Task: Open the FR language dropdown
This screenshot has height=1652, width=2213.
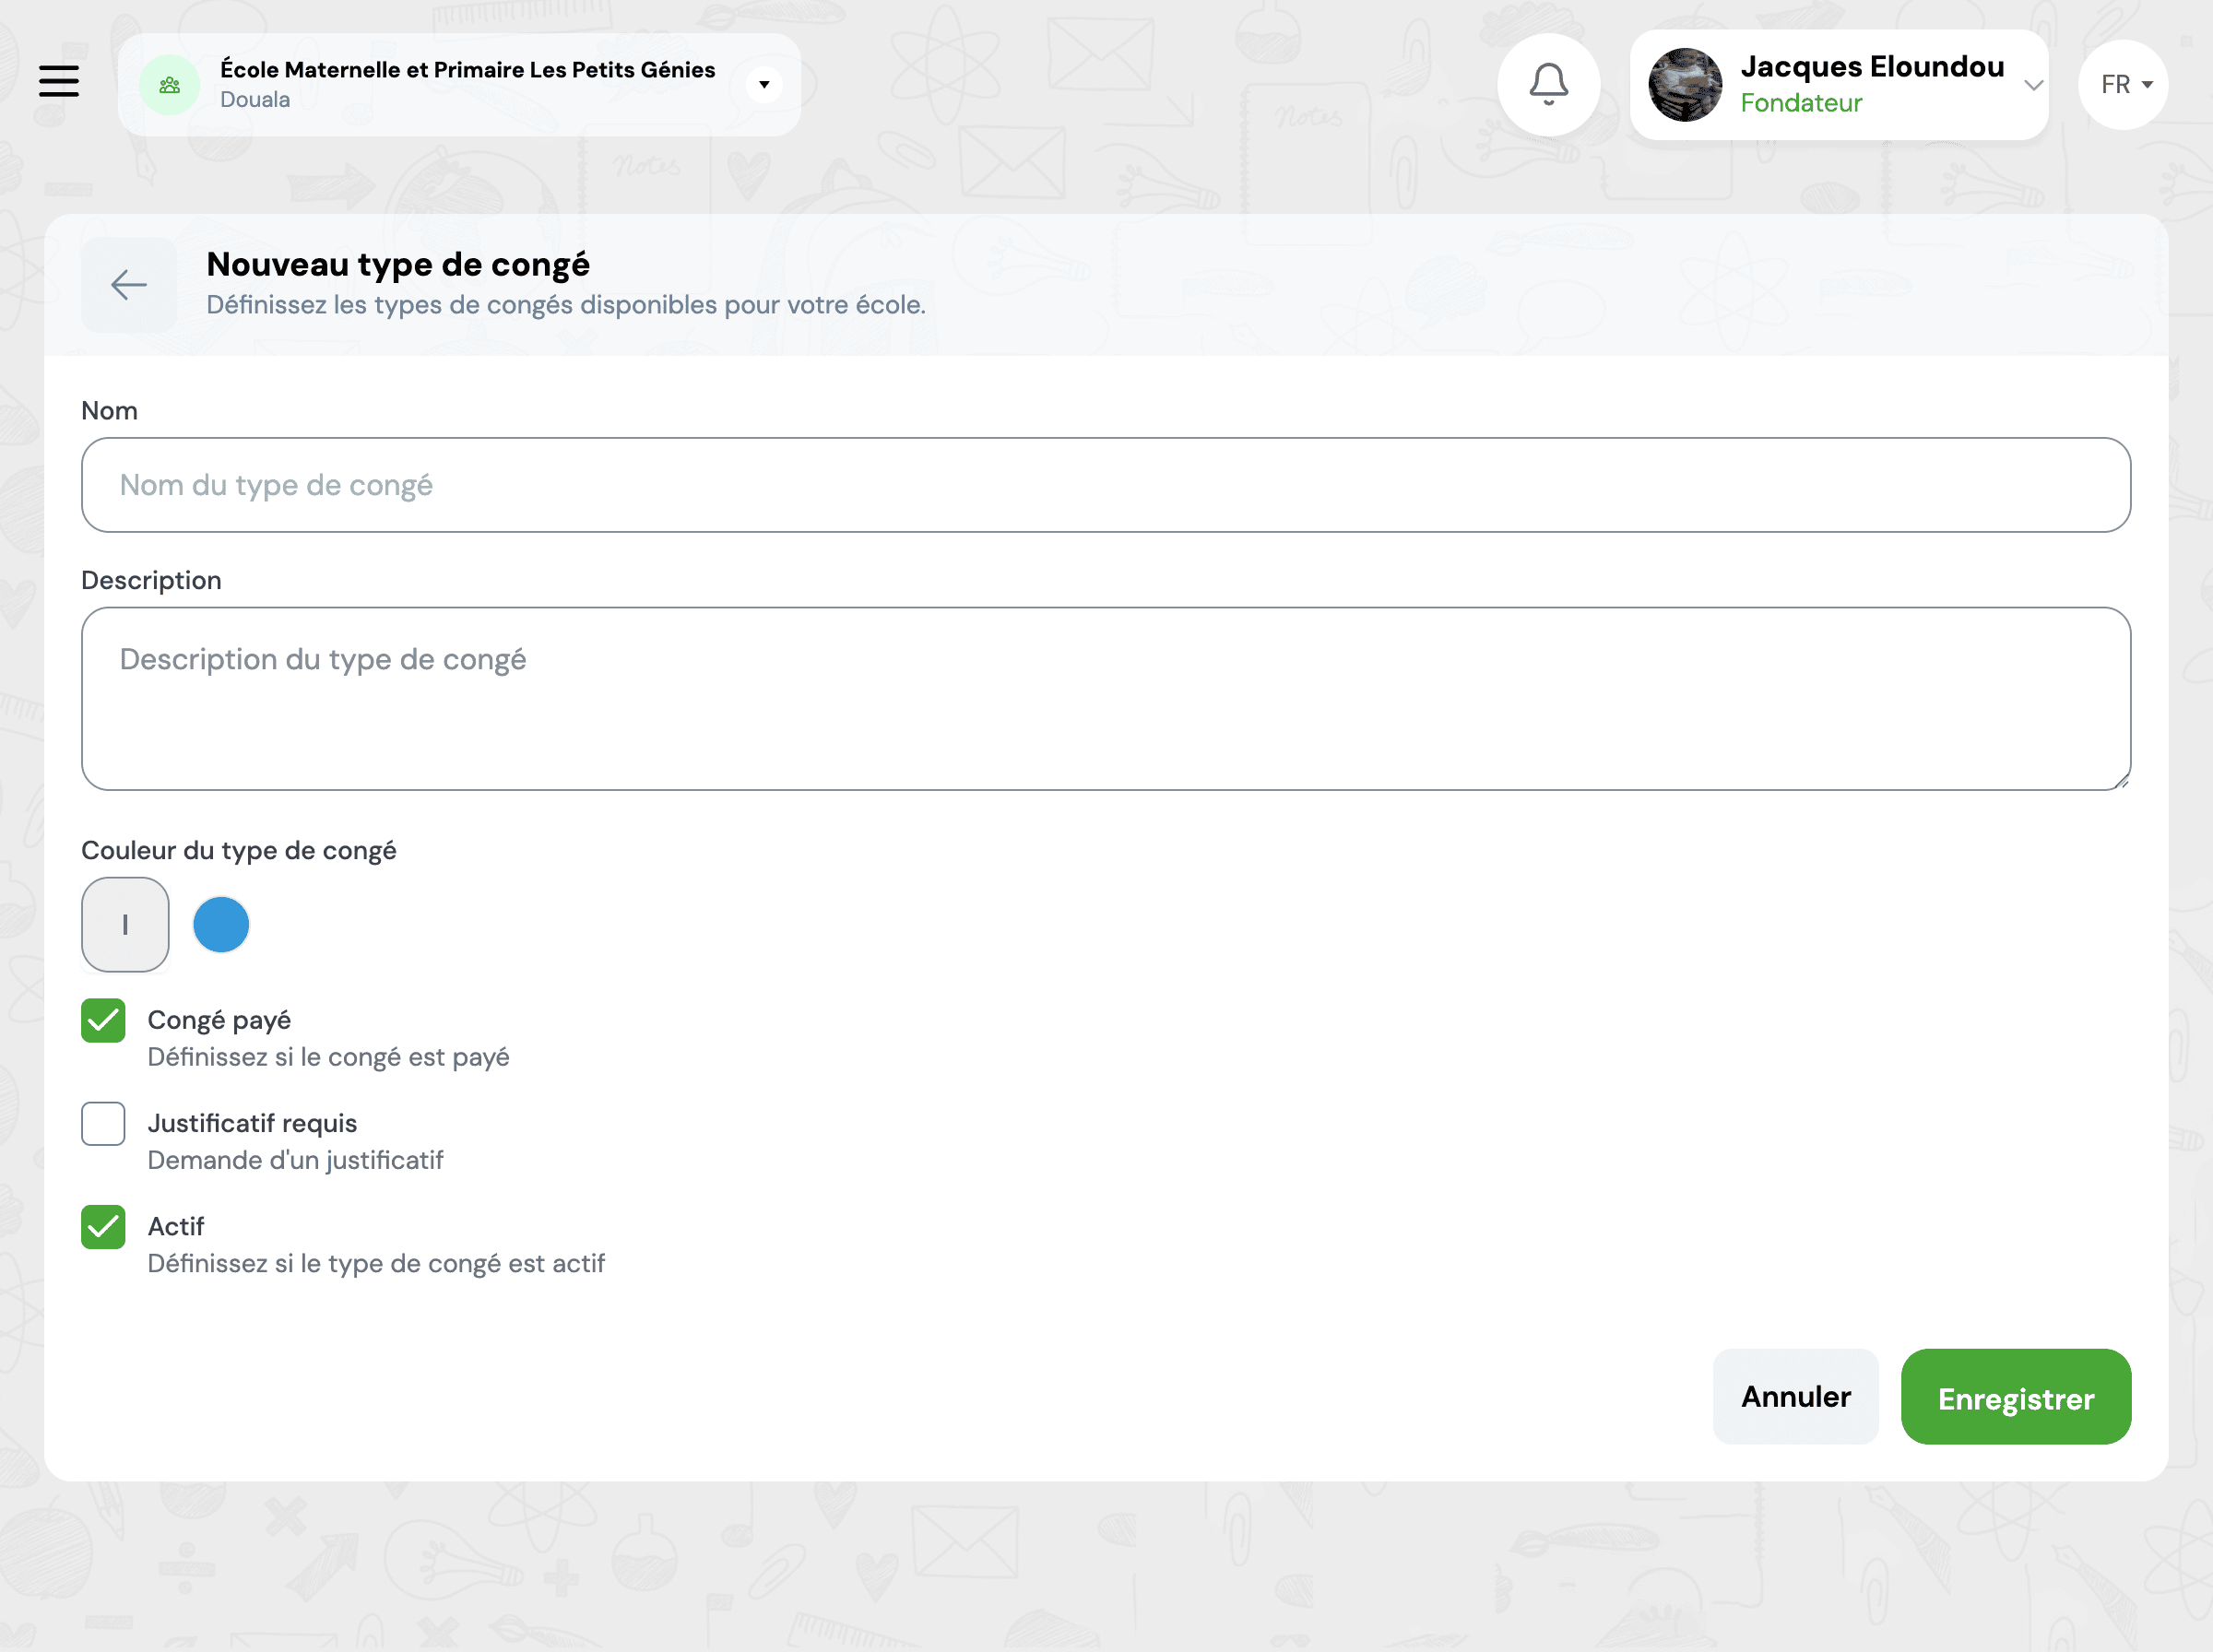Action: pyautogui.click(x=2122, y=85)
